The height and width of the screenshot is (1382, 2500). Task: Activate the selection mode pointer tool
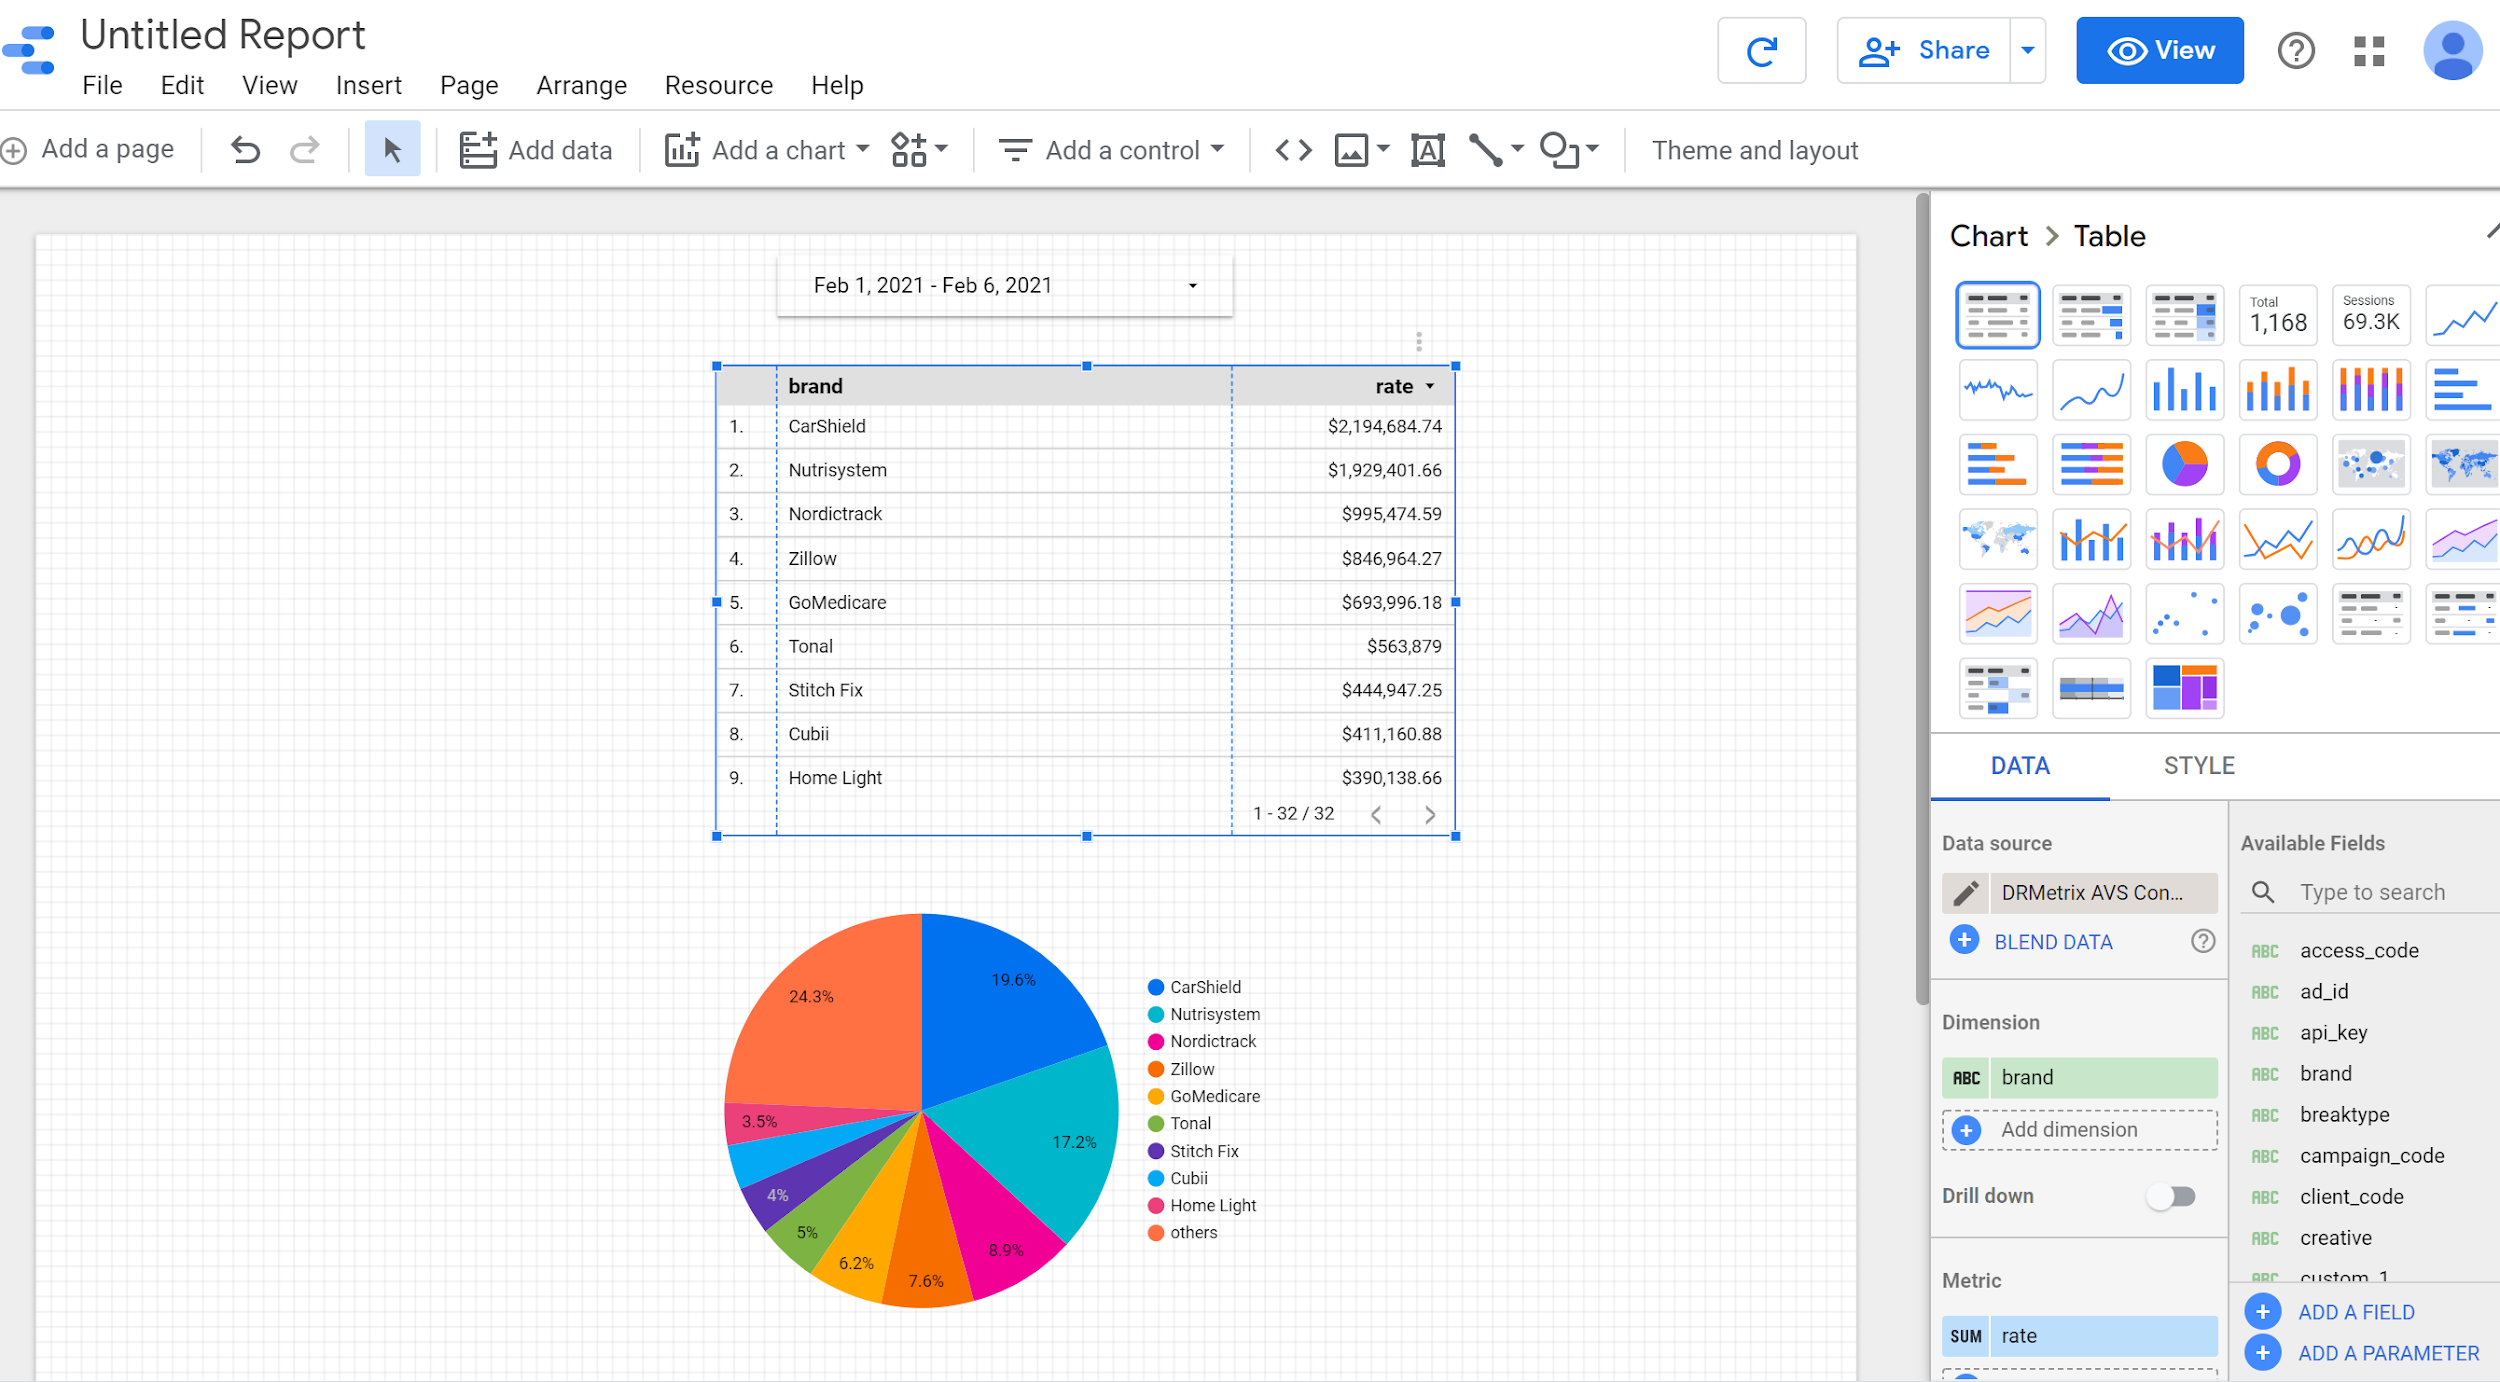pos(392,150)
